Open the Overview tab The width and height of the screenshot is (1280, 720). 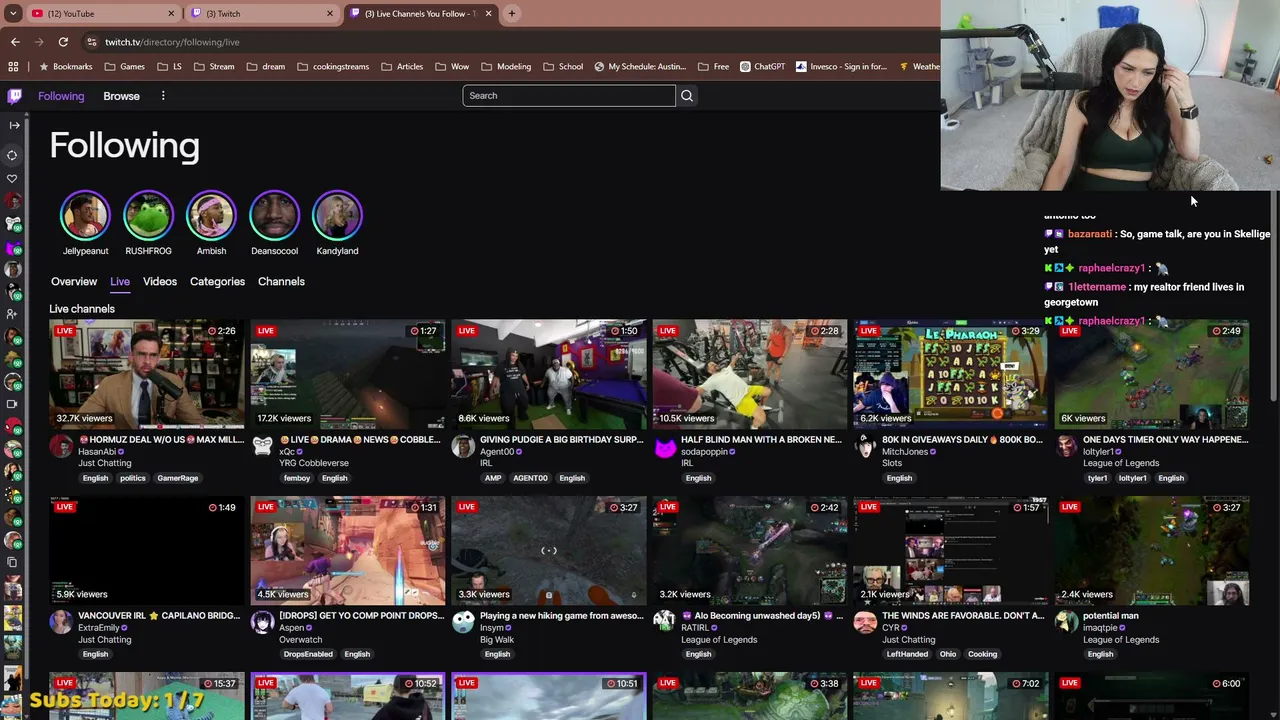click(x=74, y=282)
